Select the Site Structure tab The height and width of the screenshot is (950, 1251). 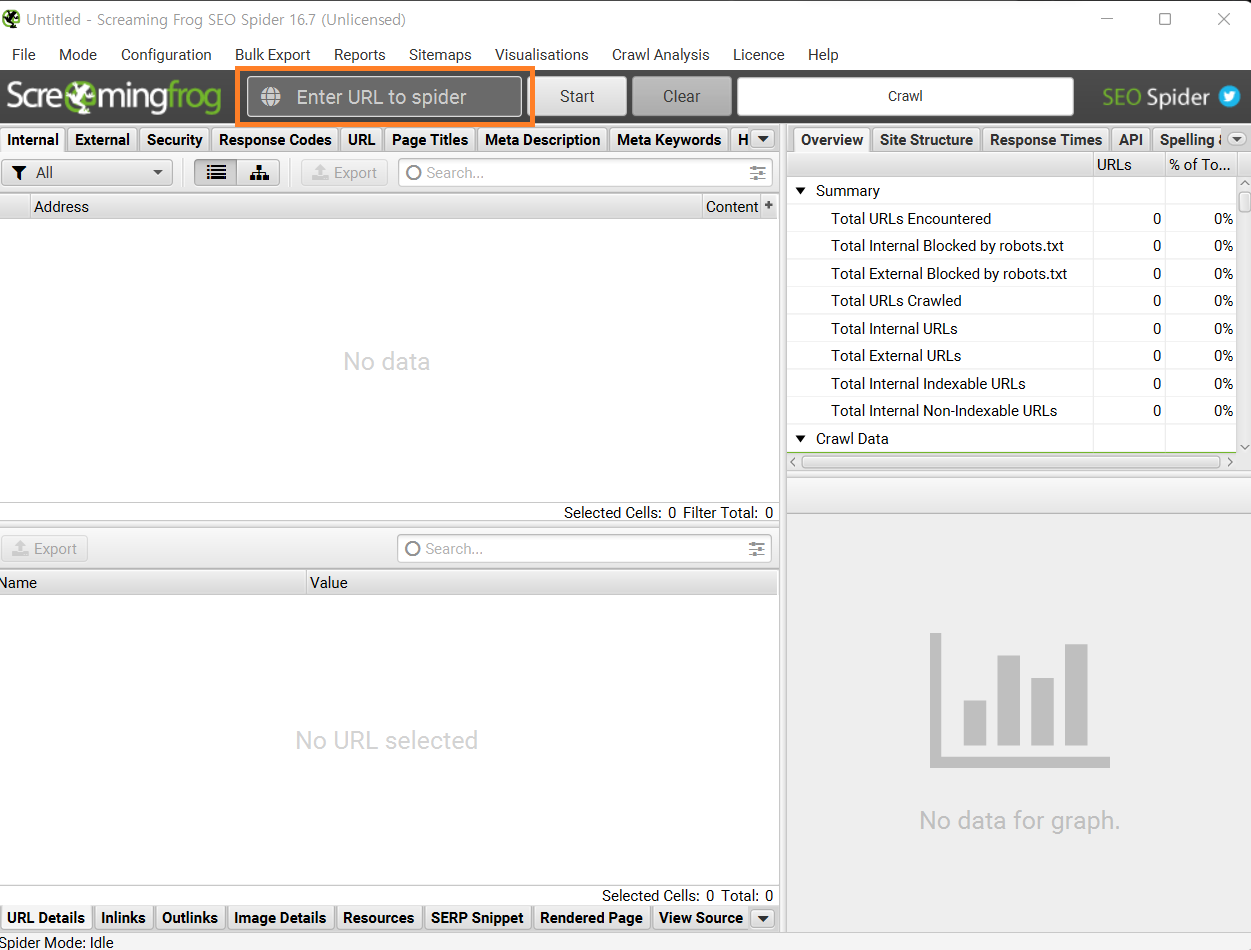coord(926,140)
